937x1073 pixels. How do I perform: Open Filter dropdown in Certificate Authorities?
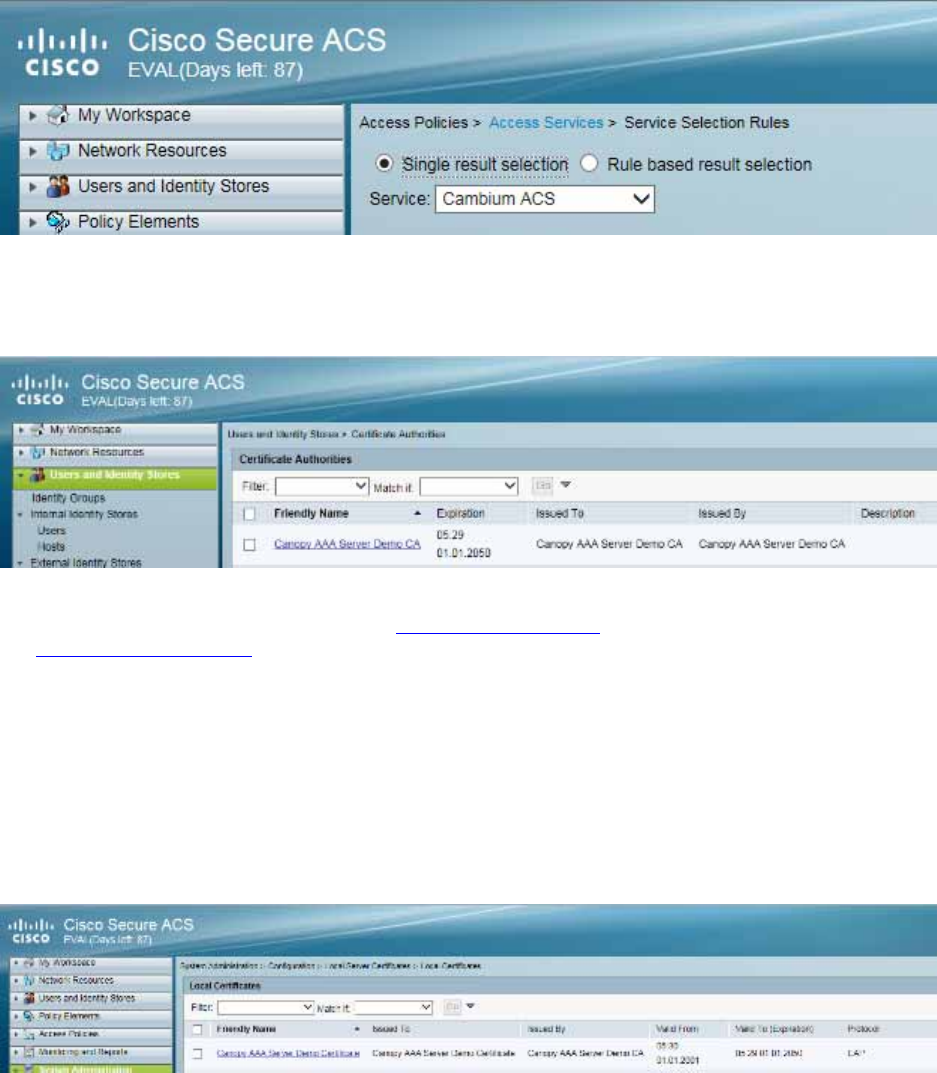(x=322, y=487)
